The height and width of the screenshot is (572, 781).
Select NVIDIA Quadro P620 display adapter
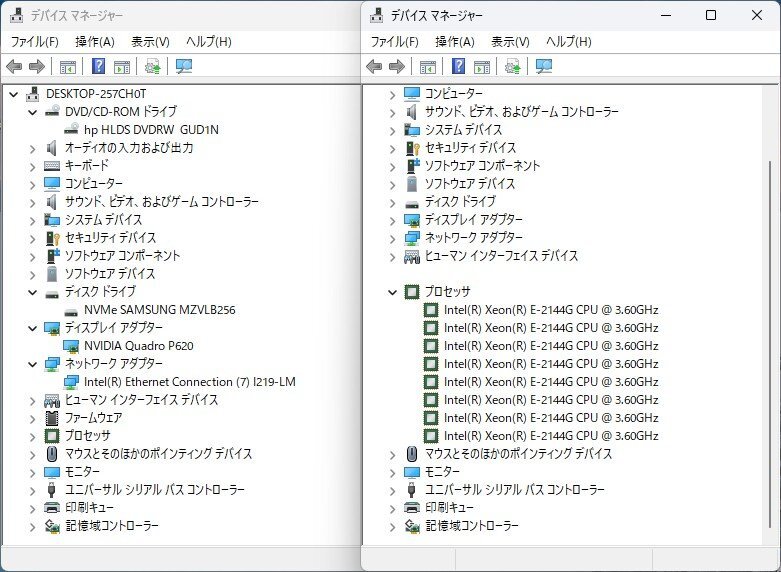[138, 346]
